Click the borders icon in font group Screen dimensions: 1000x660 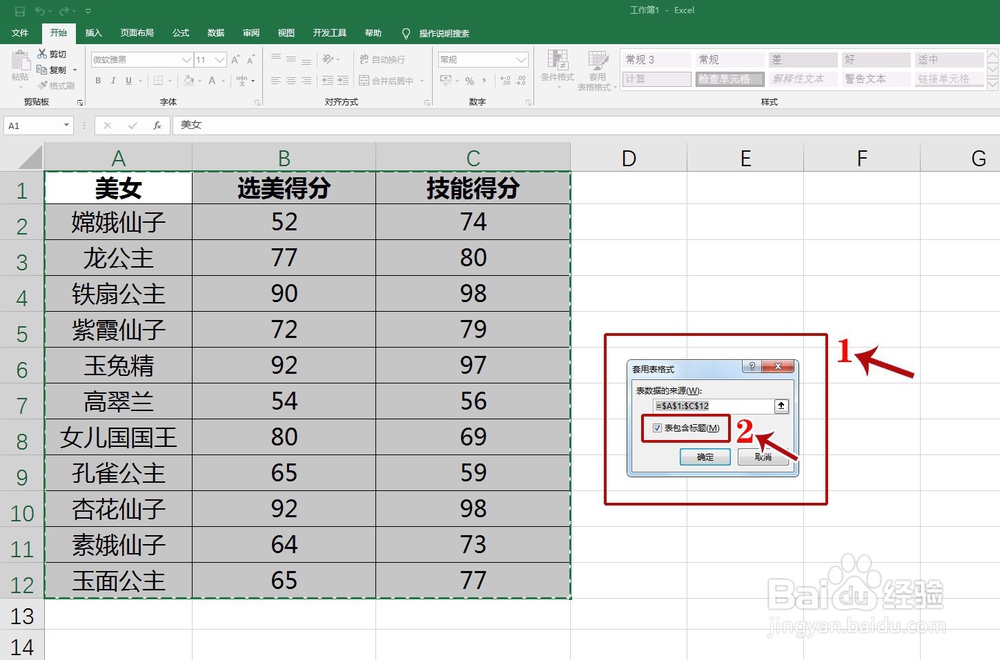(x=158, y=81)
